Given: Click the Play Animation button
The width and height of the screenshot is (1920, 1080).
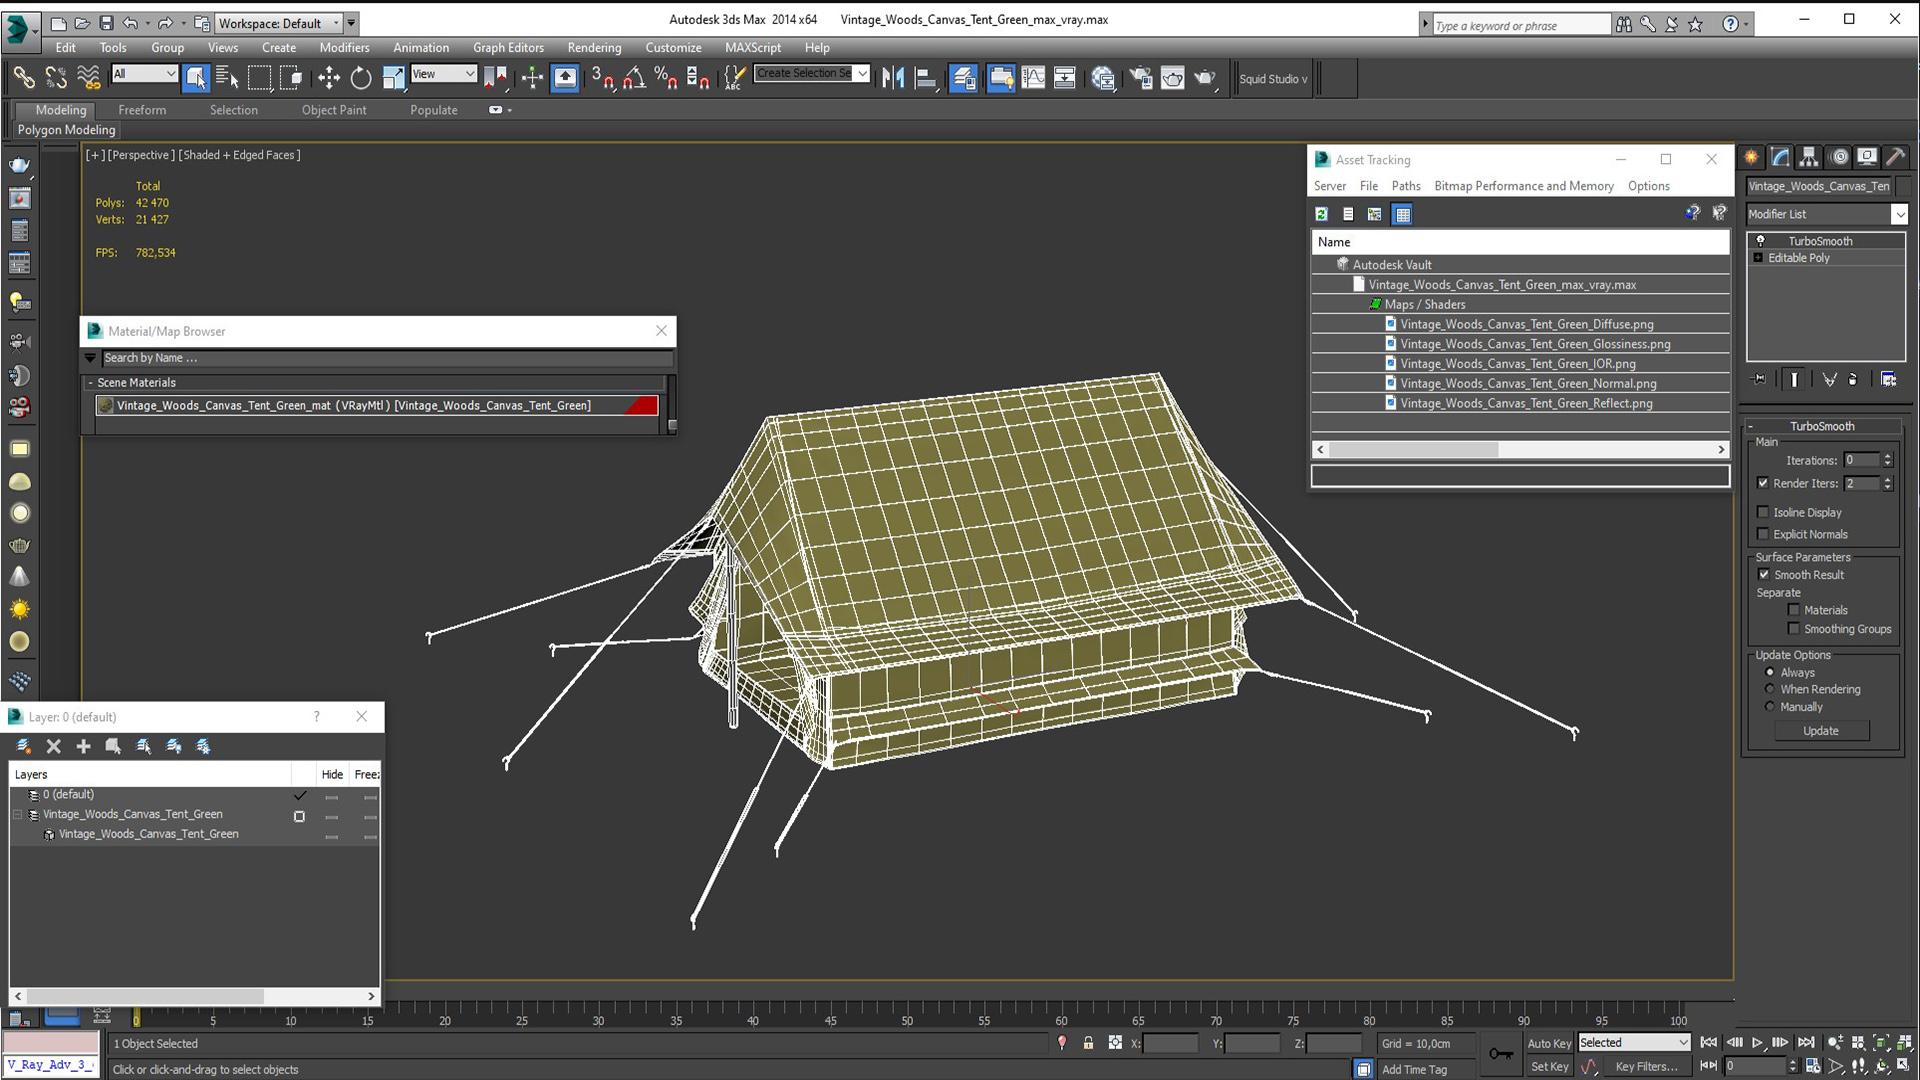Looking at the screenshot, I should [1757, 1043].
